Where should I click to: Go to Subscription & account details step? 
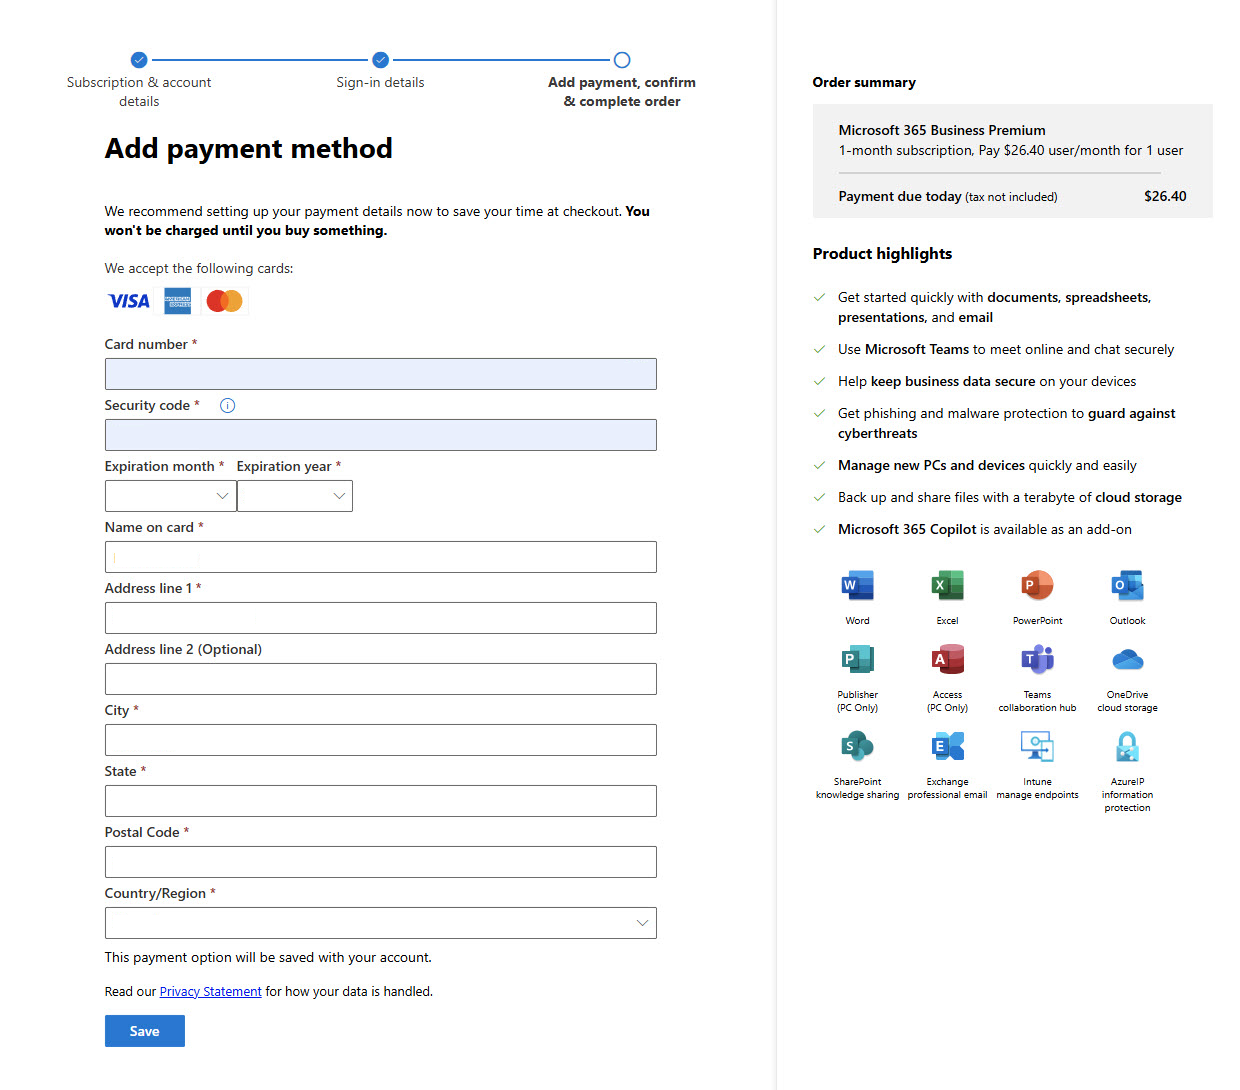pyautogui.click(x=139, y=60)
